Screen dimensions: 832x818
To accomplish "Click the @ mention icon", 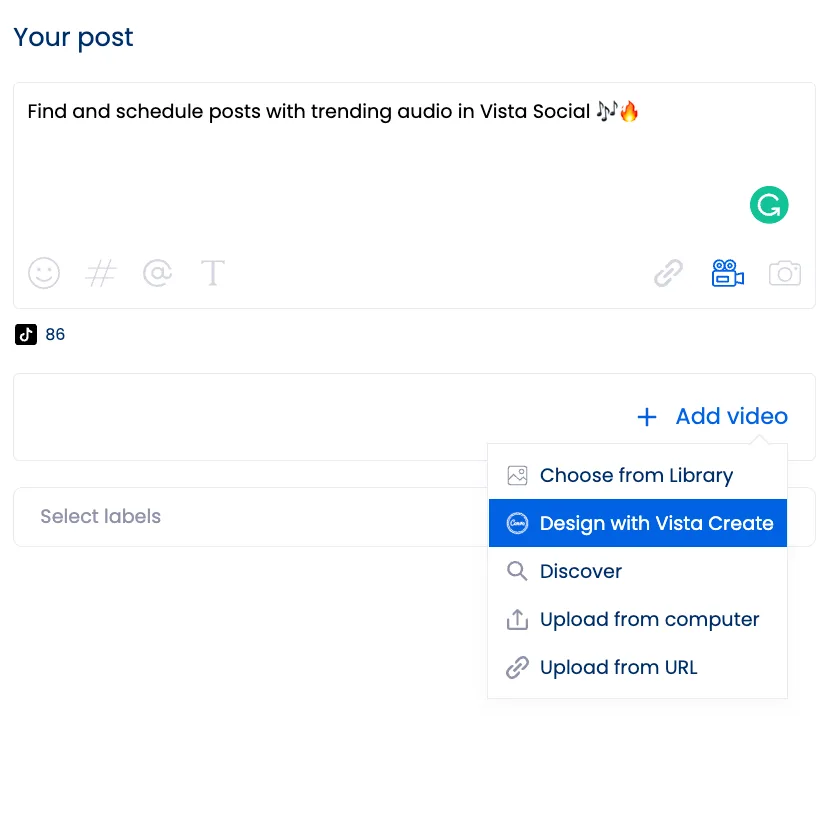I will [157, 273].
